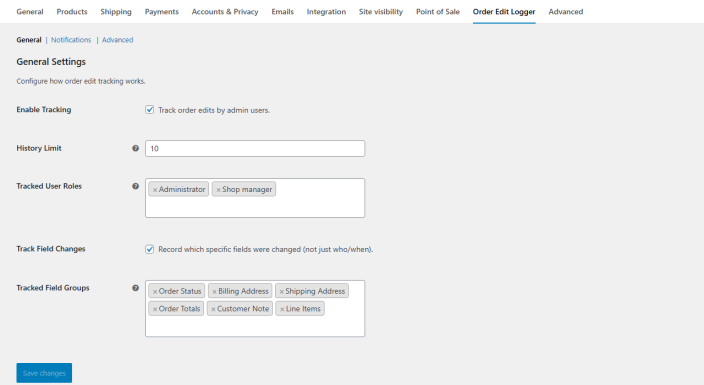This screenshot has width=704, height=385.
Task: Remove Shop manager role tag via its x
Action: click(x=218, y=190)
